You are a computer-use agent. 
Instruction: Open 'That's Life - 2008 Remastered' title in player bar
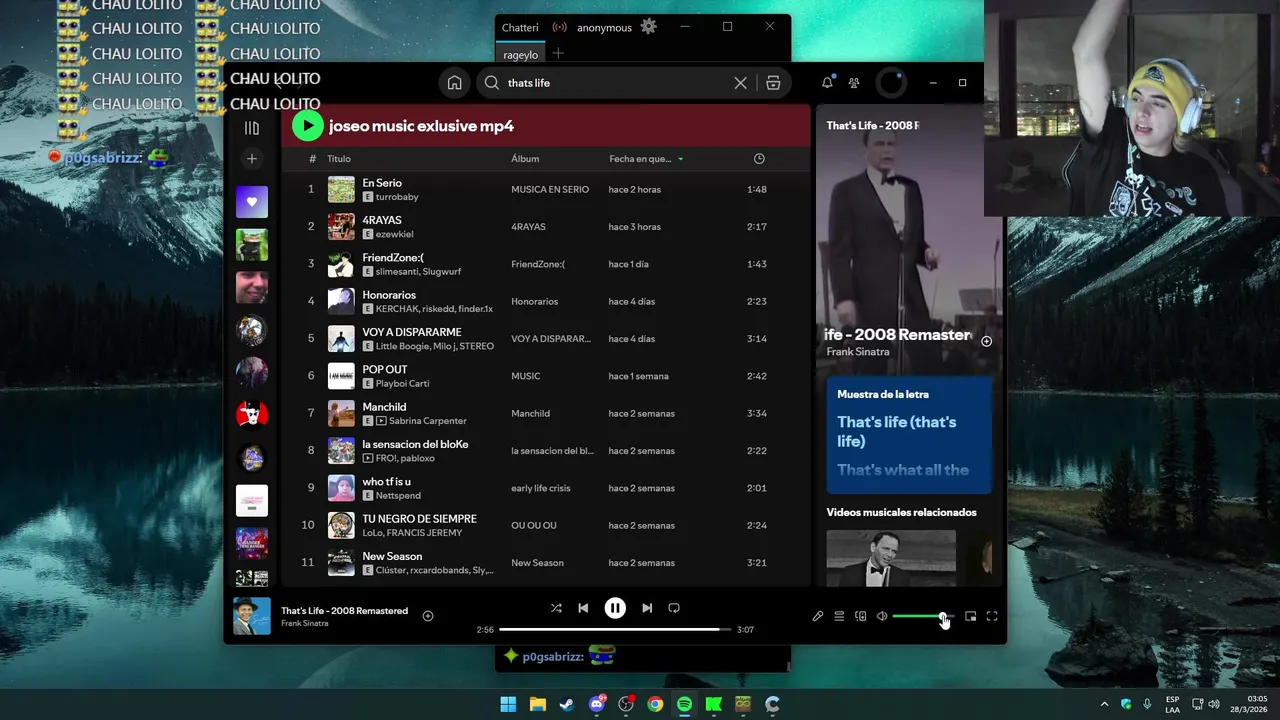[x=344, y=611]
